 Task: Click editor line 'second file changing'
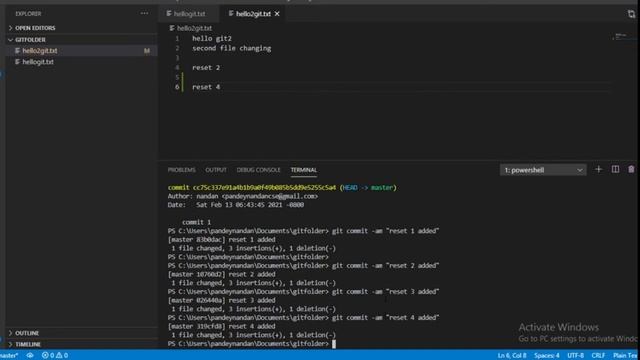pyautogui.click(x=231, y=48)
